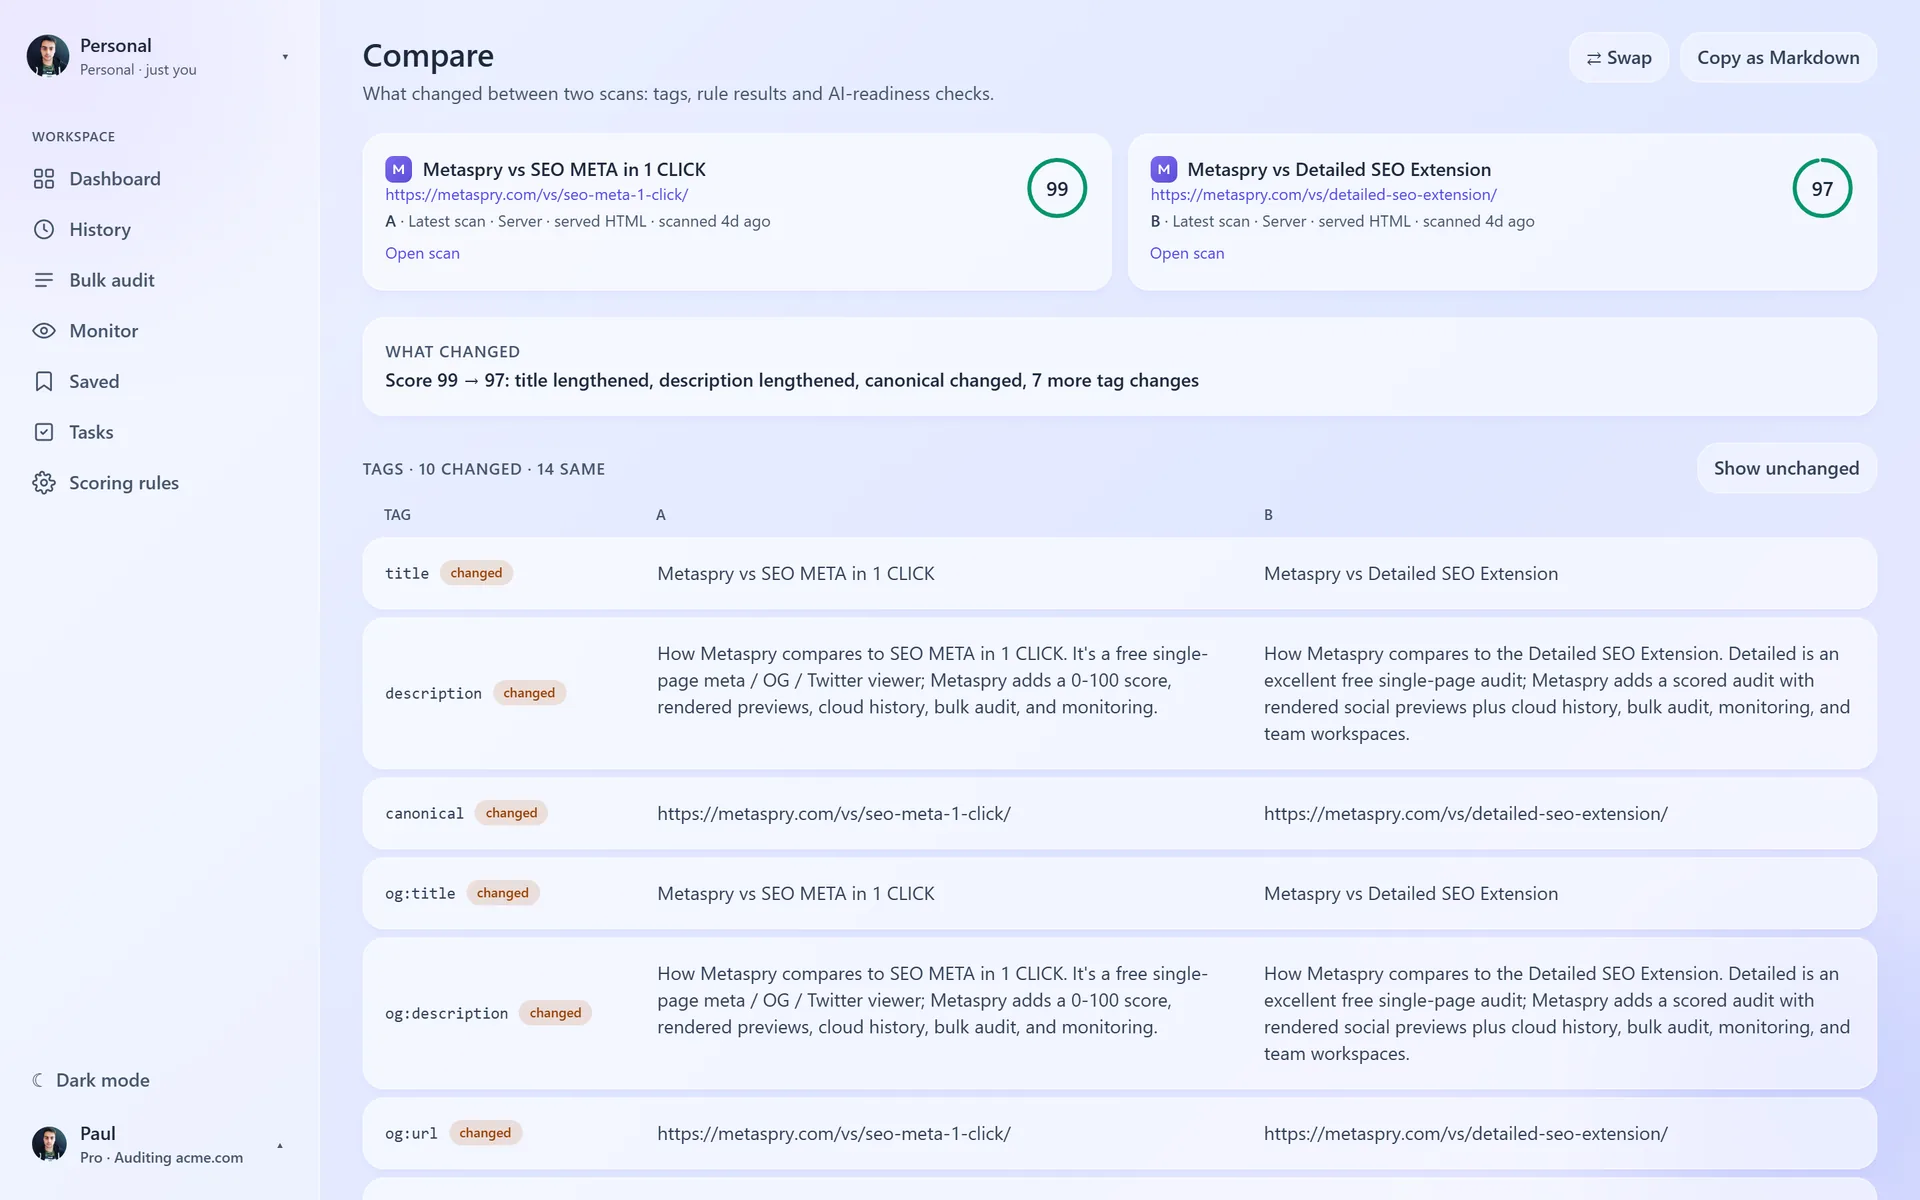Viewport: 1920px width, 1200px height.
Task: Click title row A value text
Action: 795,573
